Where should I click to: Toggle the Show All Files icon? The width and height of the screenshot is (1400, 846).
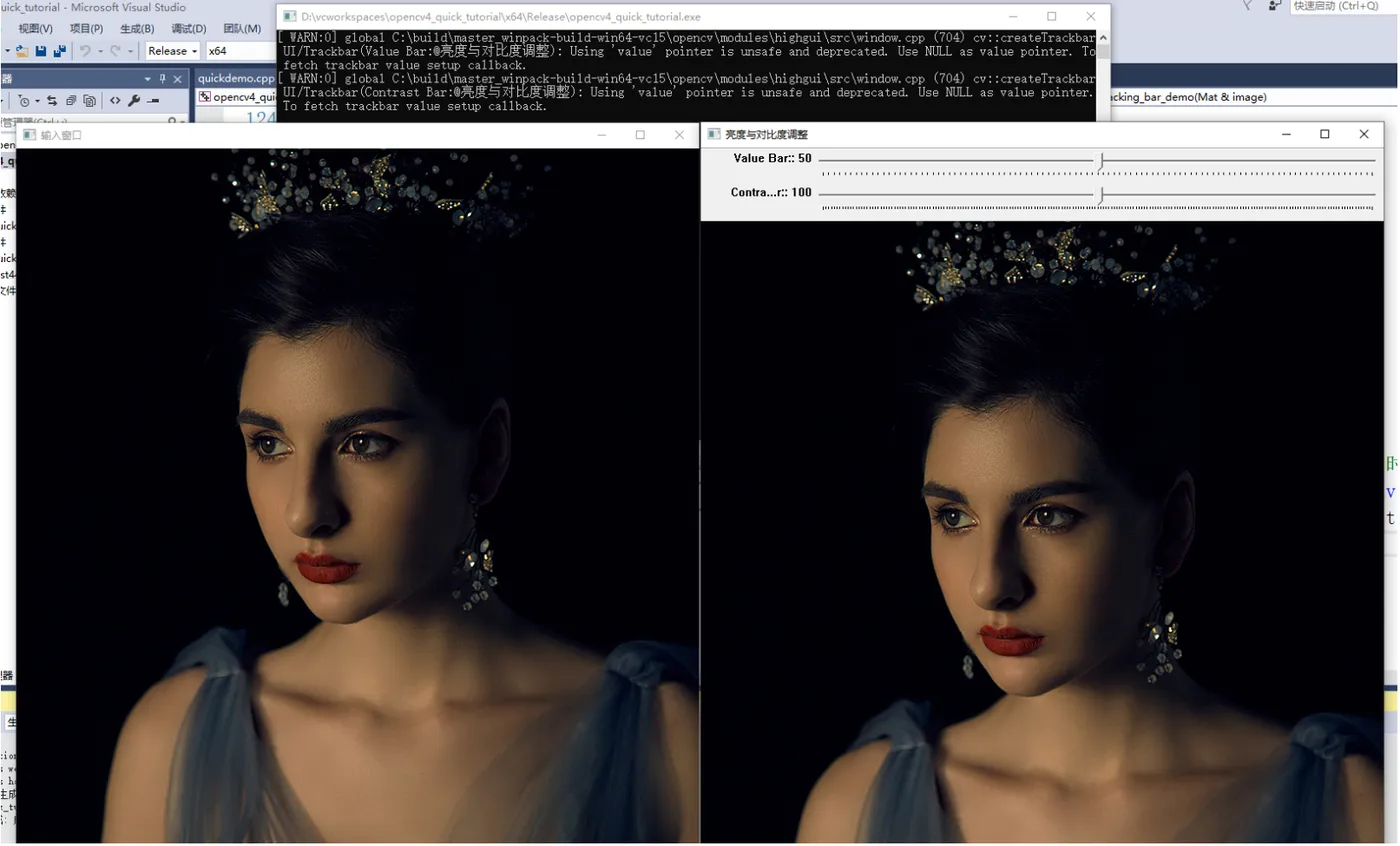pos(89,101)
